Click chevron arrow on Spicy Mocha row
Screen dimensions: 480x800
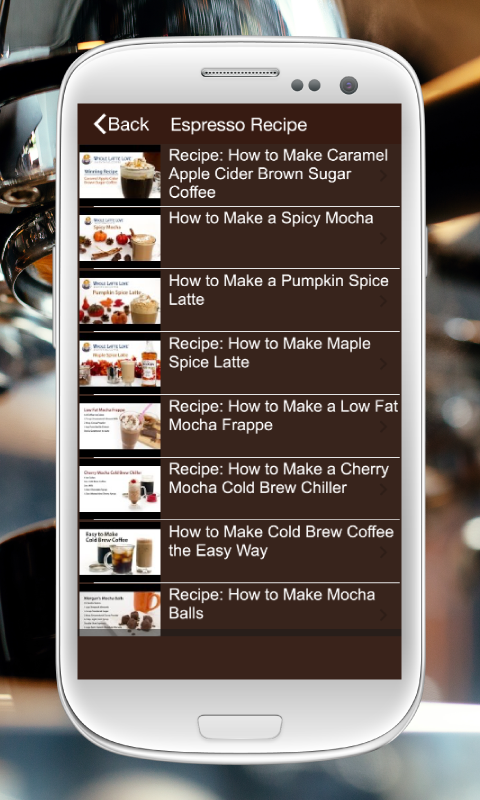tap(383, 238)
